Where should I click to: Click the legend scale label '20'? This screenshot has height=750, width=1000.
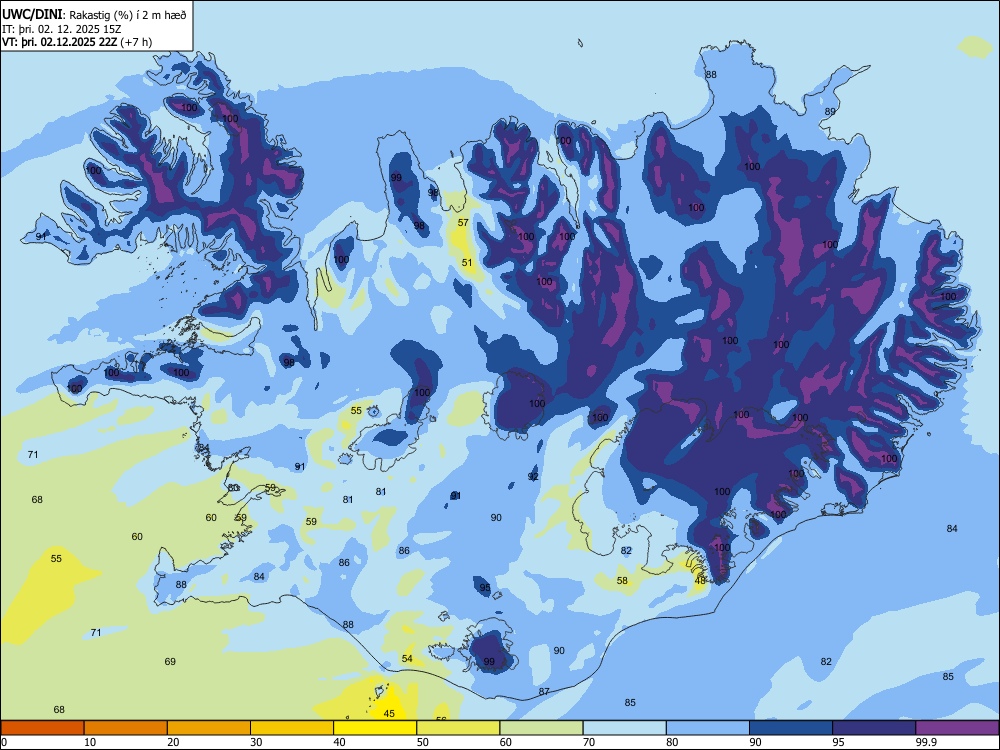173,742
